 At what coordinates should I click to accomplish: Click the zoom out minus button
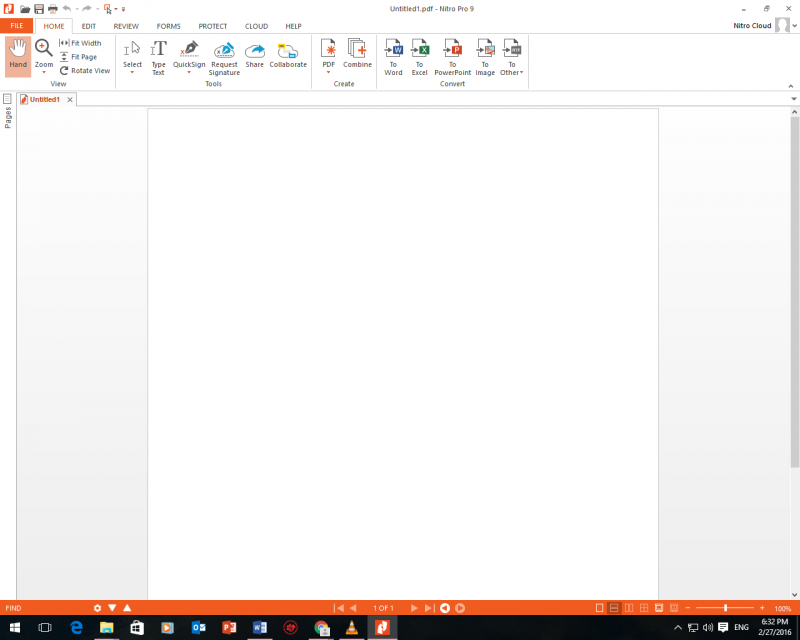click(x=688, y=608)
